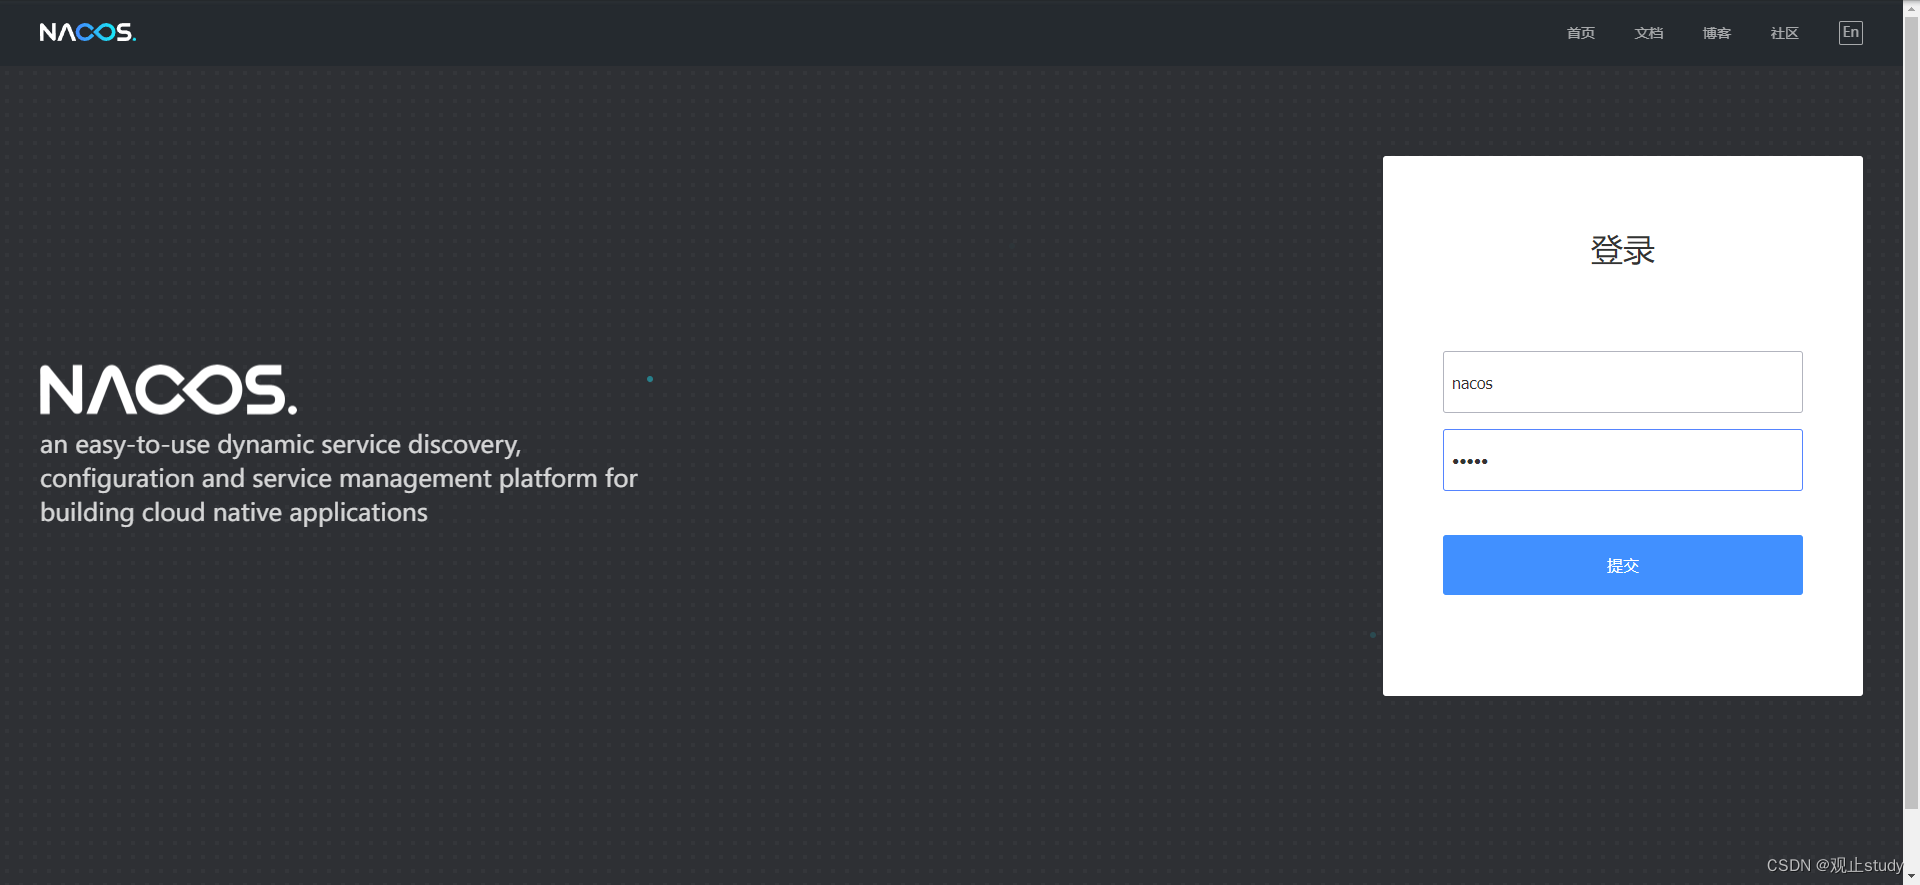Click the small NACOS logo in the header
Viewport: 1920px width, 885px height.
click(x=88, y=33)
